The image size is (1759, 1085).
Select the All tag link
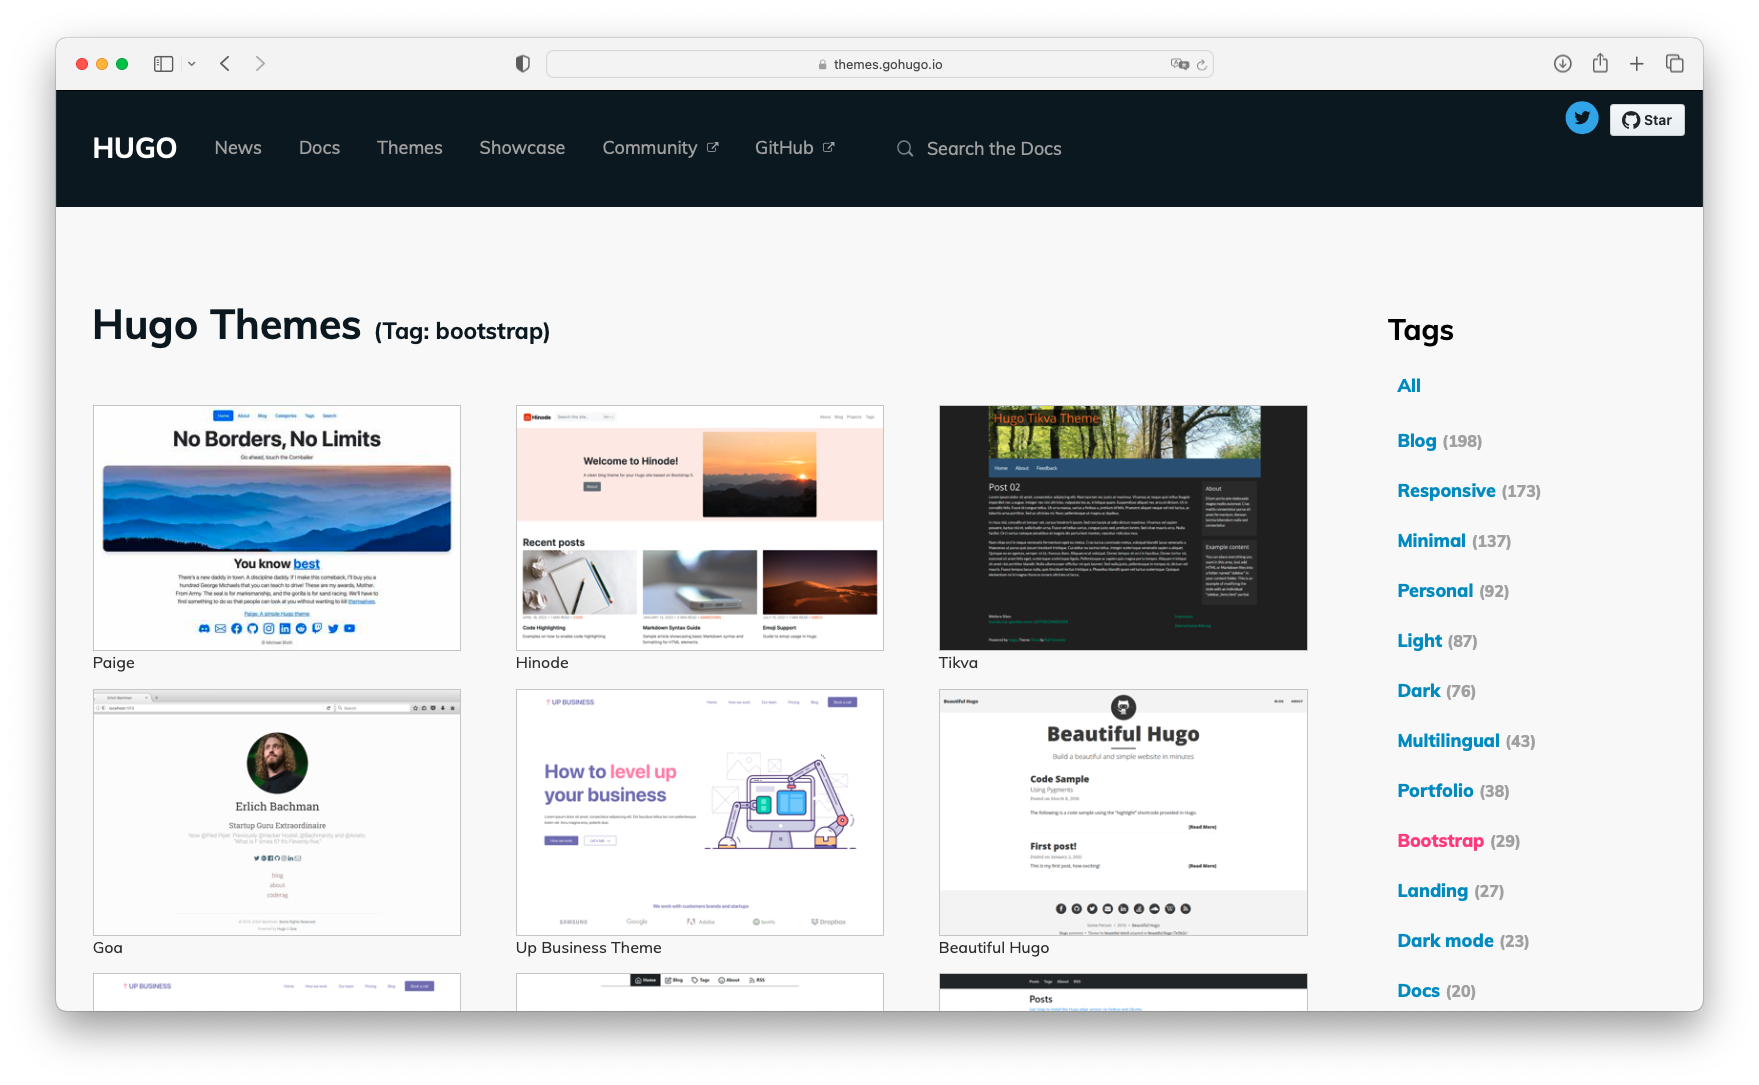click(1409, 386)
